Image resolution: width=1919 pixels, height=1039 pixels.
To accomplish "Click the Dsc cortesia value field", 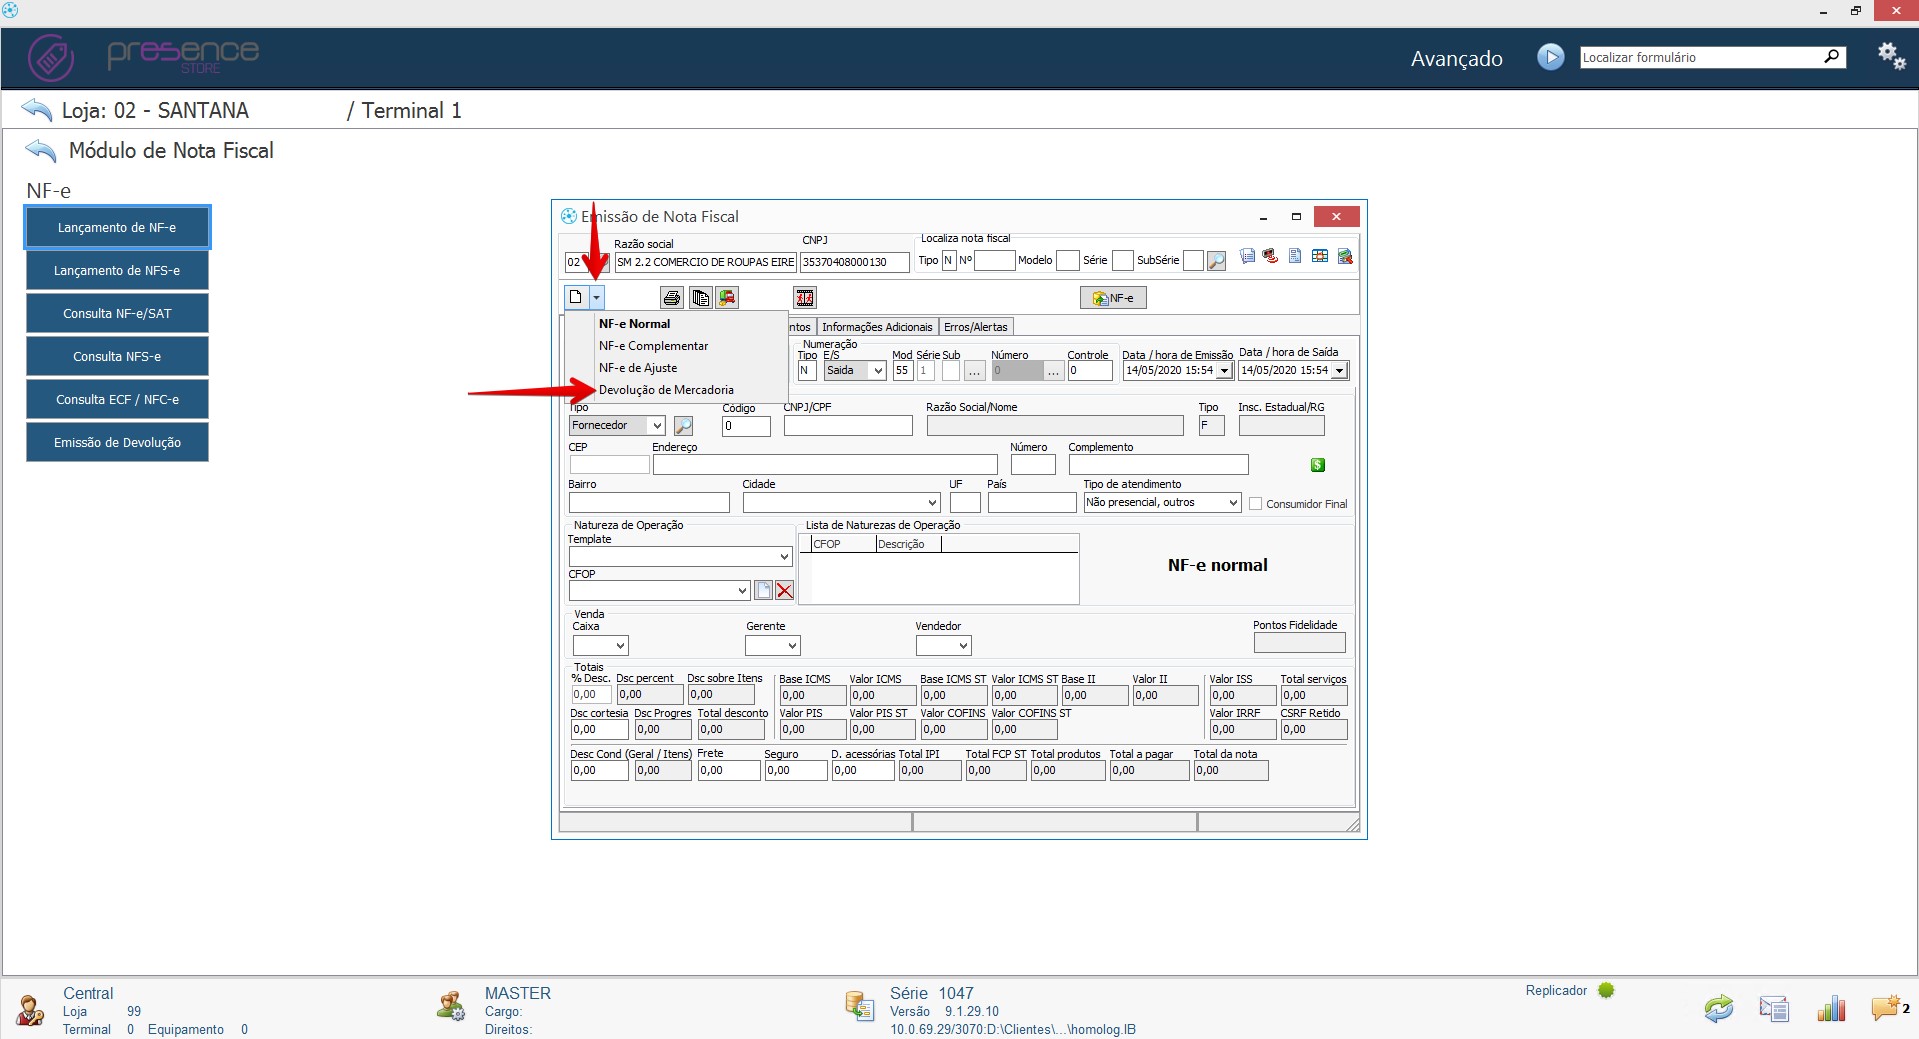I will (600, 730).
